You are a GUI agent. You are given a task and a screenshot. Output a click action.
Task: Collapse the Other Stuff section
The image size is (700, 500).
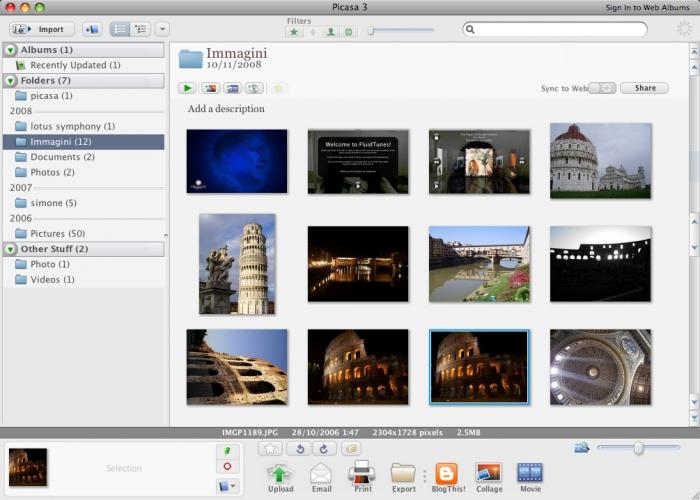coord(11,249)
